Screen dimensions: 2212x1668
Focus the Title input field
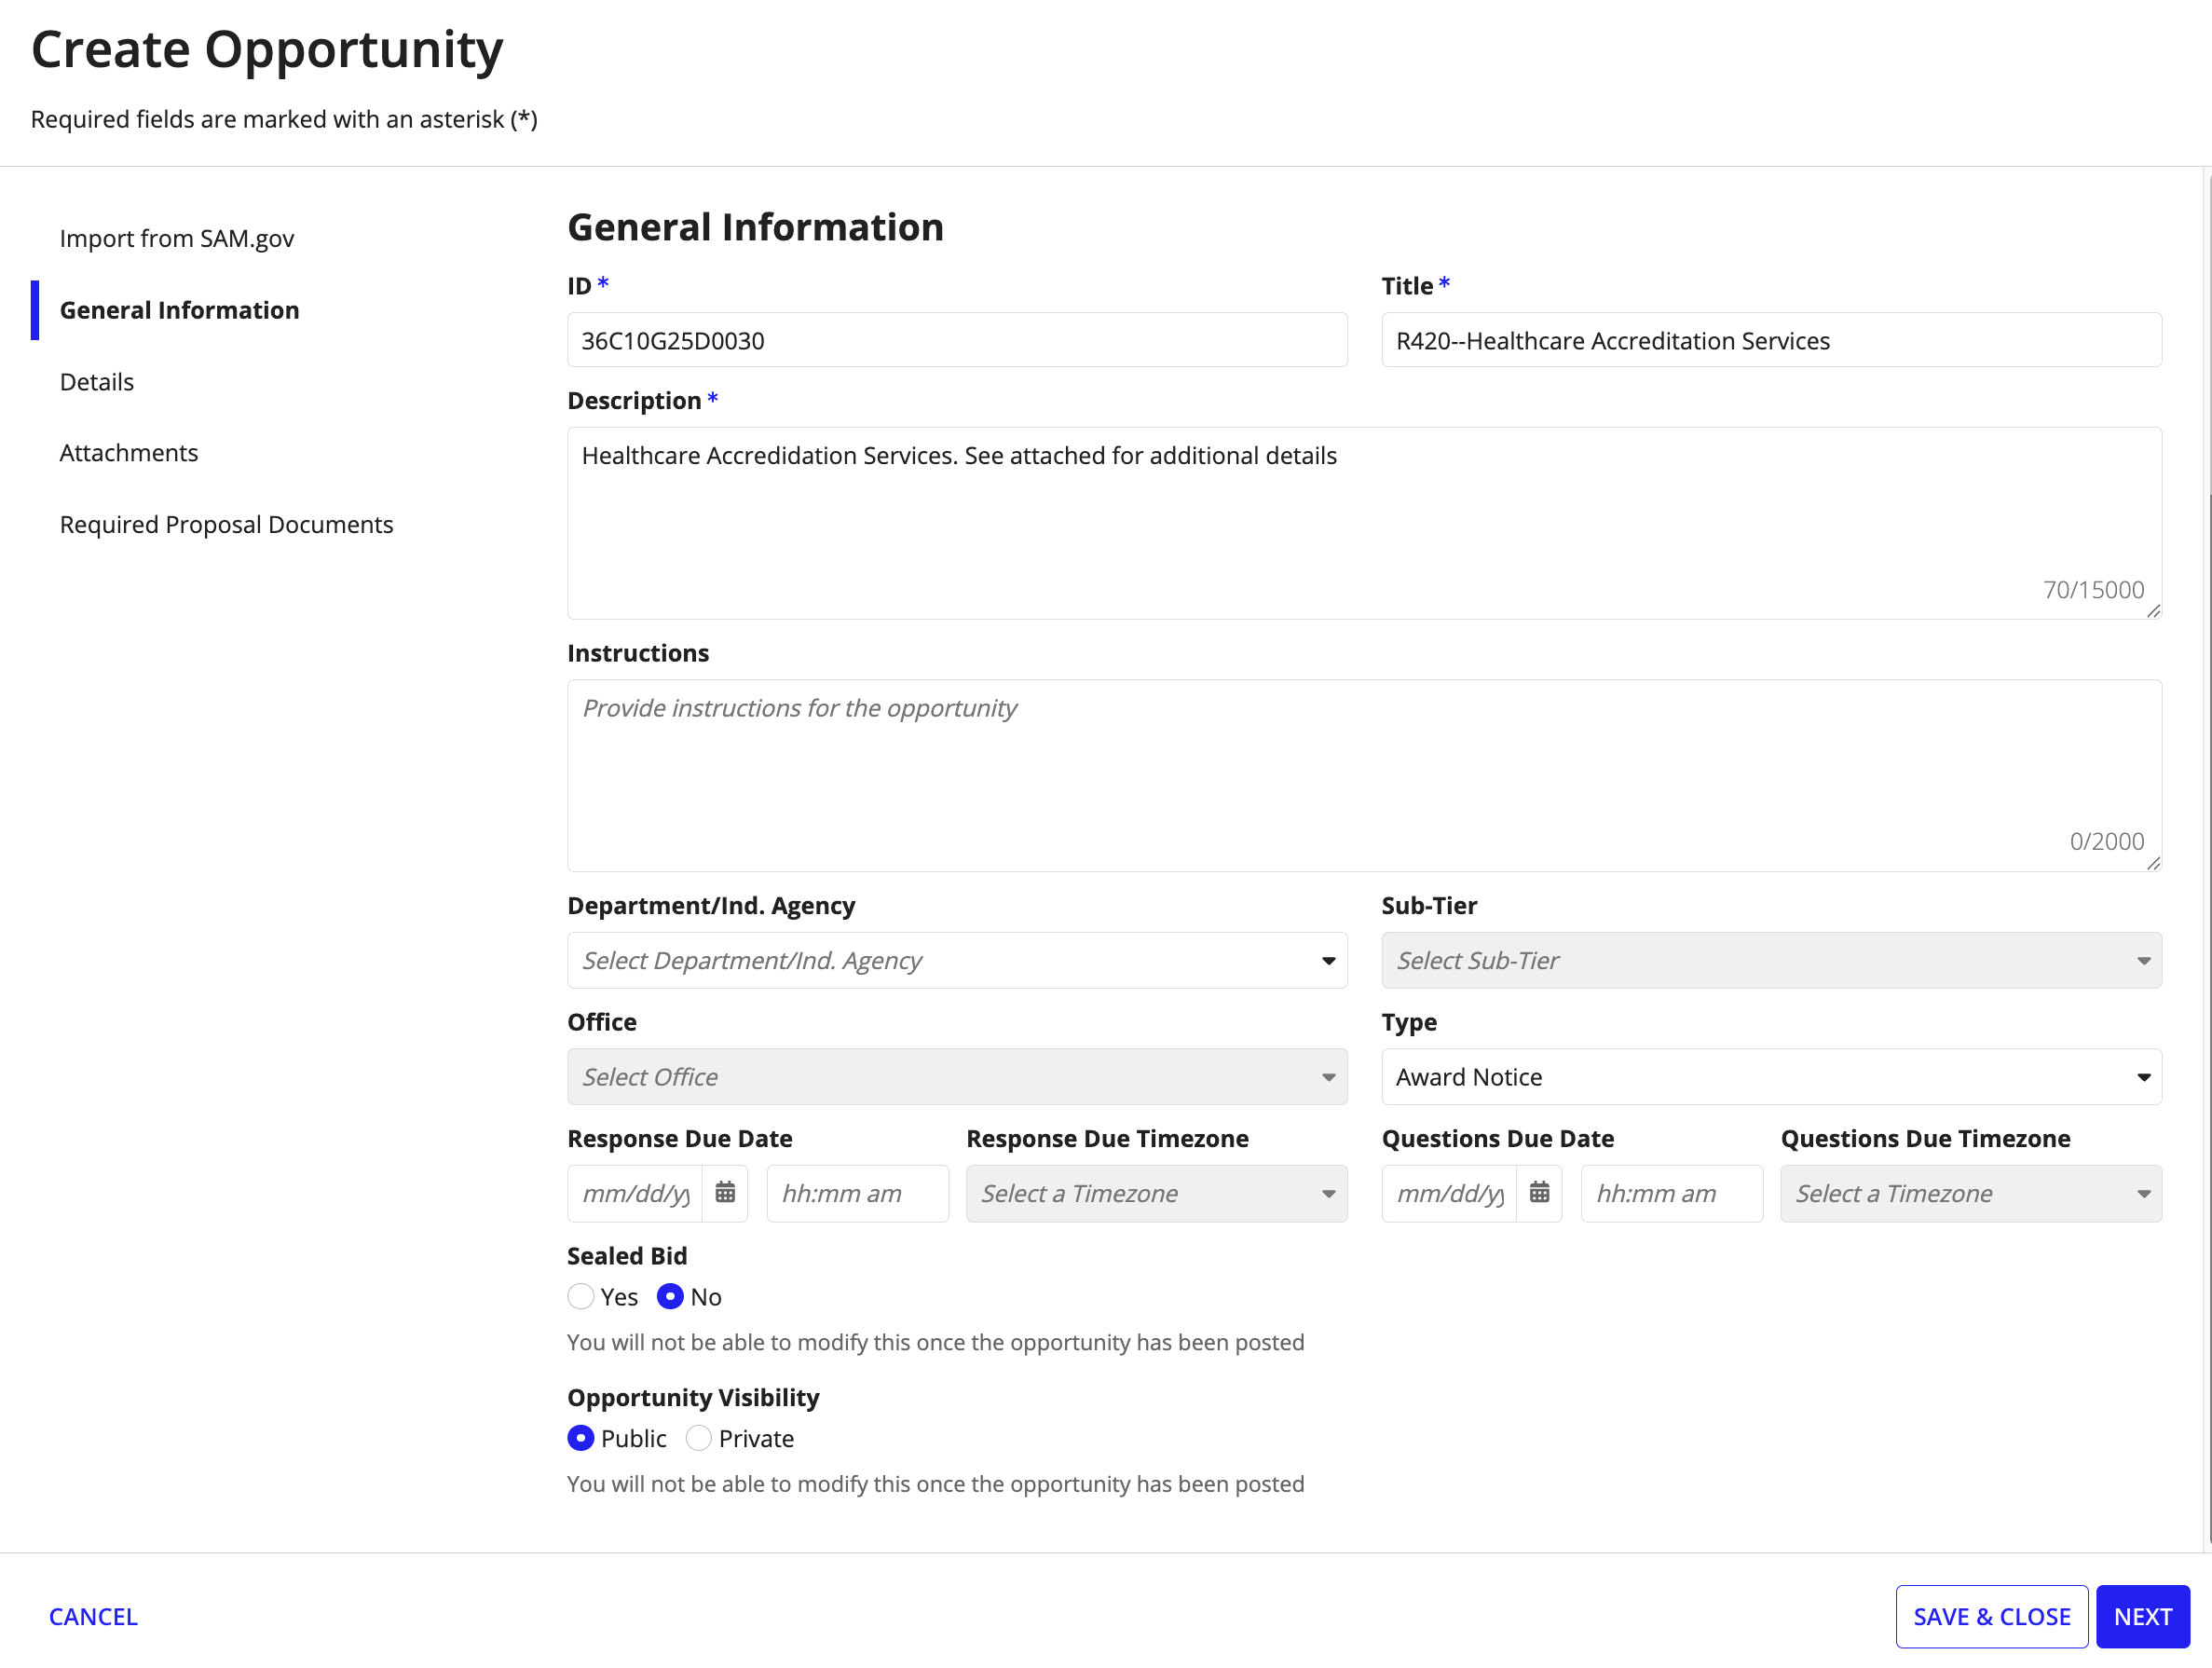1772,340
